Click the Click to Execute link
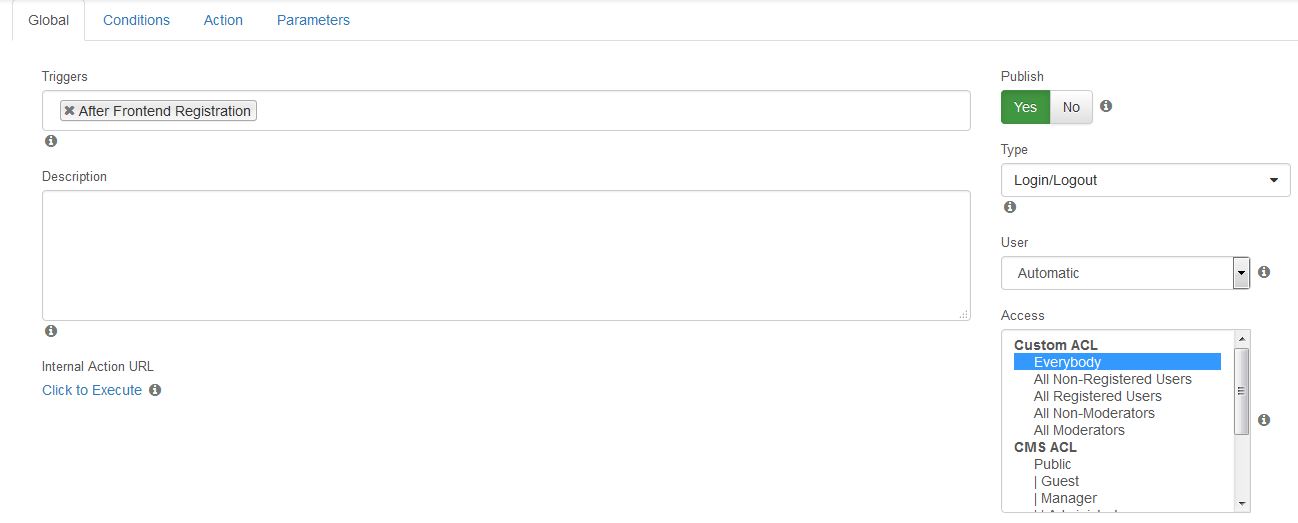Viewport: 1298px width, 523px height. (x=92, y=390)
